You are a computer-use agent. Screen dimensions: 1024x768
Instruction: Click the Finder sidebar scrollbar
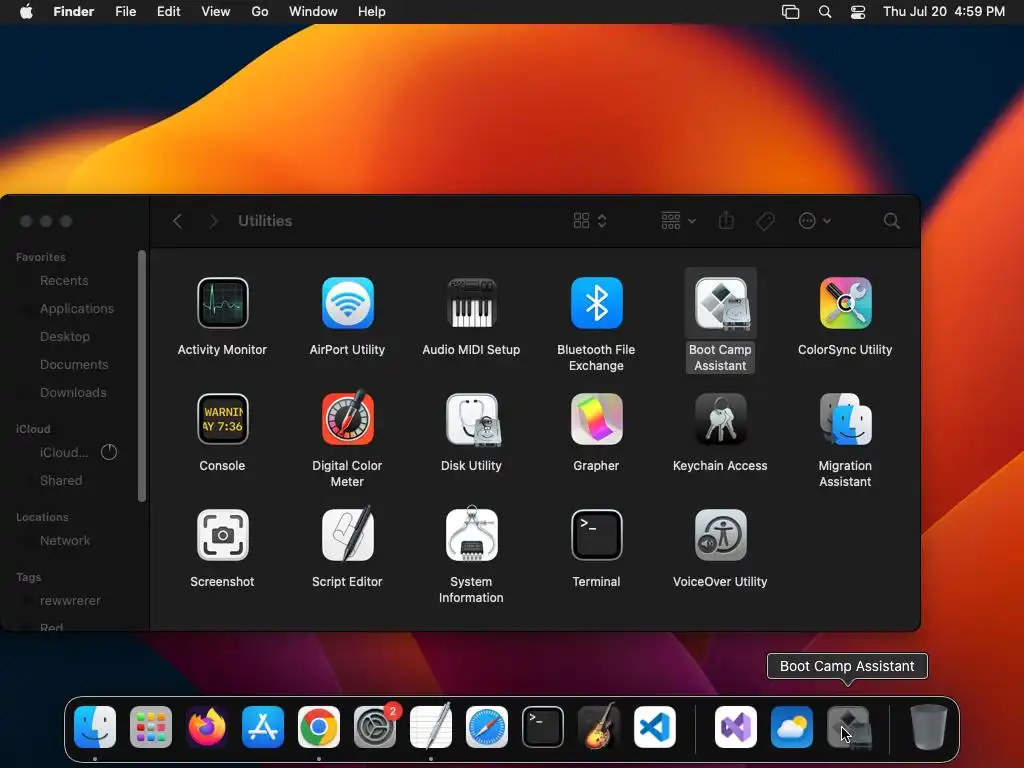[142, 376]
